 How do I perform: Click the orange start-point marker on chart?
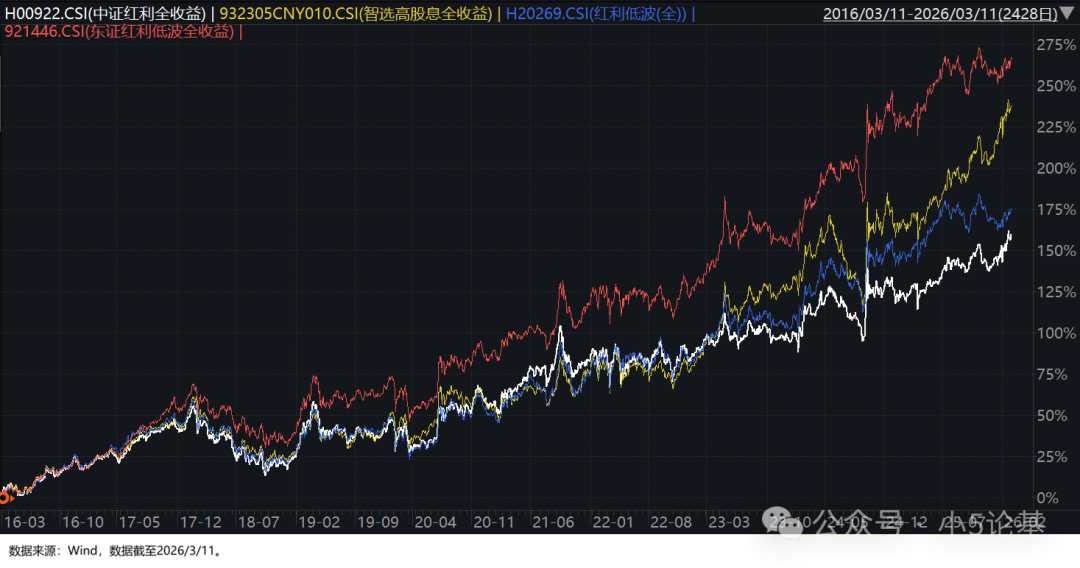(x=5, y=492)
